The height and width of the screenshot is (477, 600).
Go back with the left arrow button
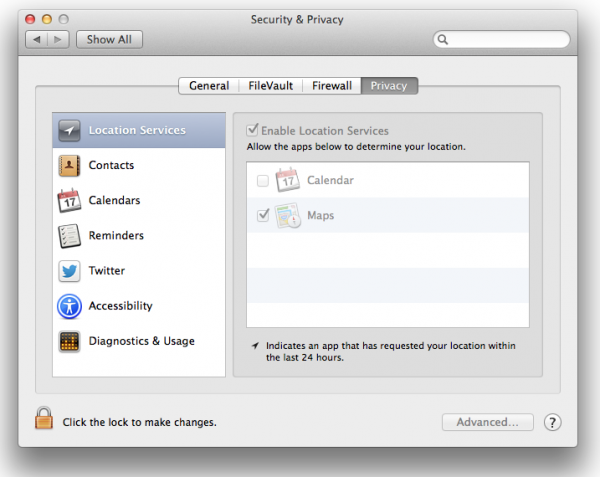click(37, 39)
